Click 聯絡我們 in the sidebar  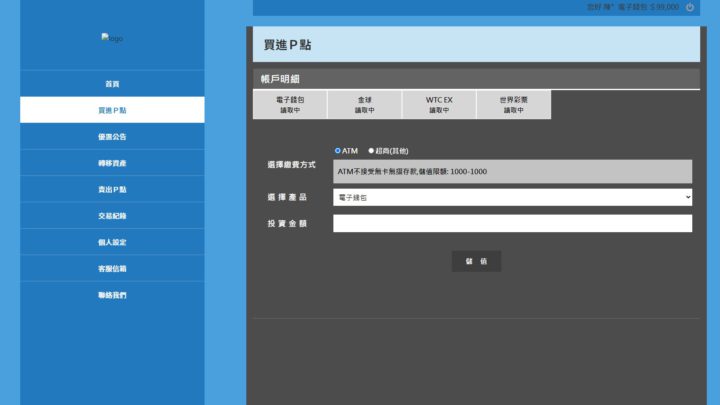(112, 295)
